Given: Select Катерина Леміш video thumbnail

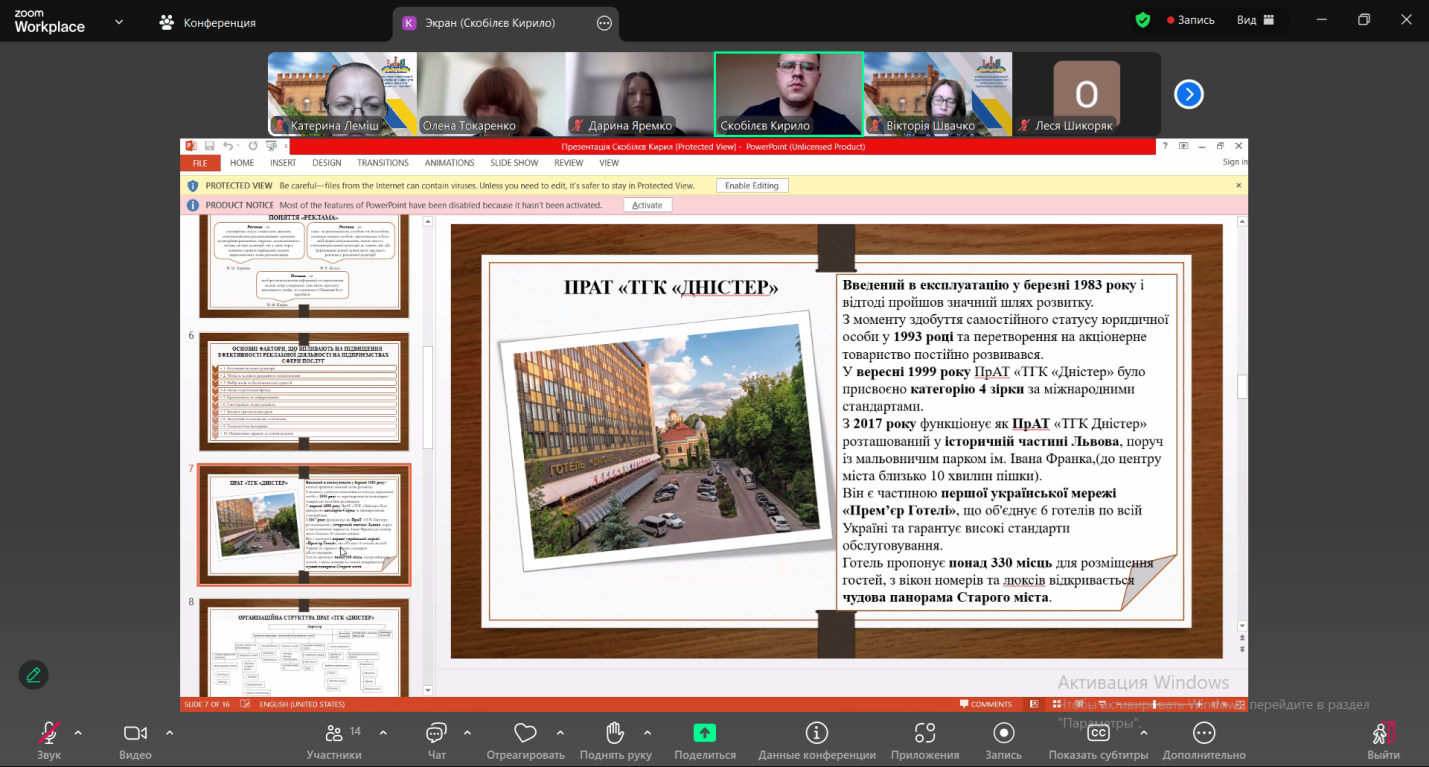Looking at the screenshot, I should click(342, 94).
